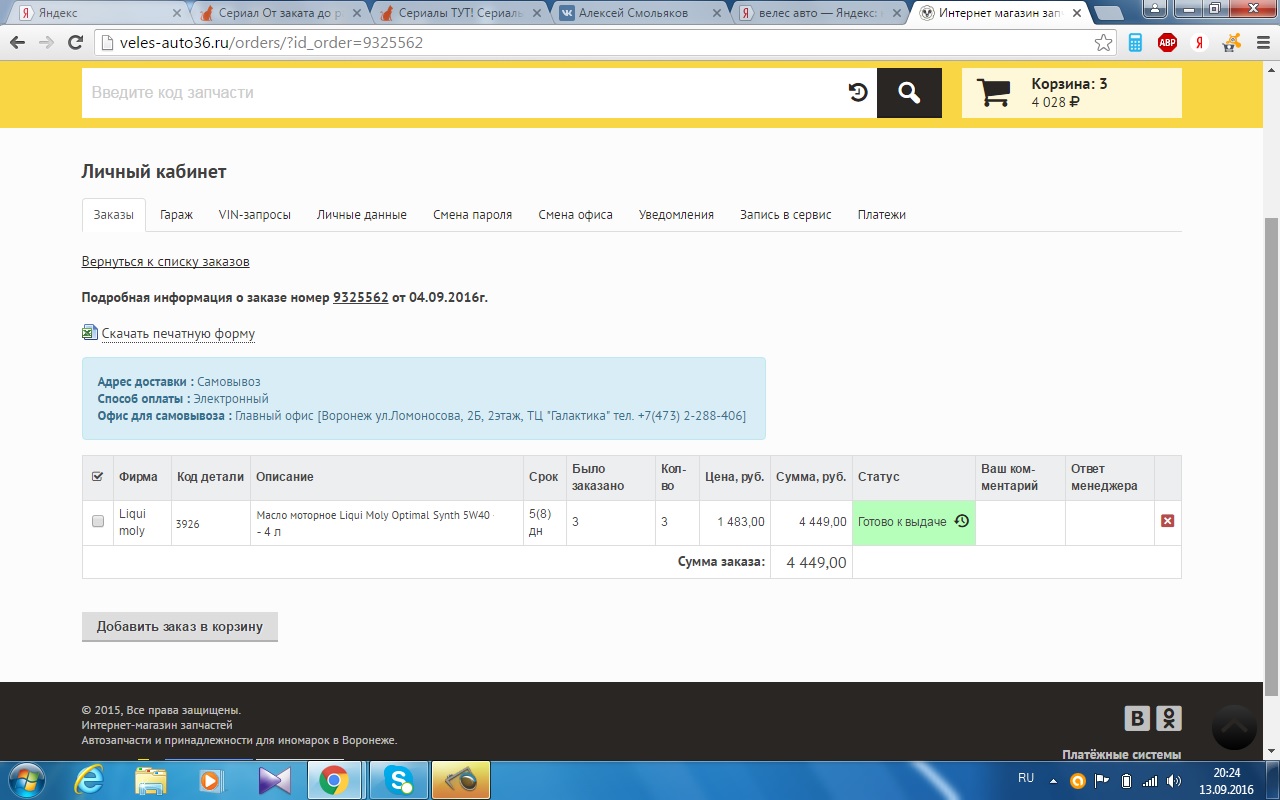The height and width of the screenshot is (800, 1280).
Task: Switch to the Гараж tab
Action: 176,215
